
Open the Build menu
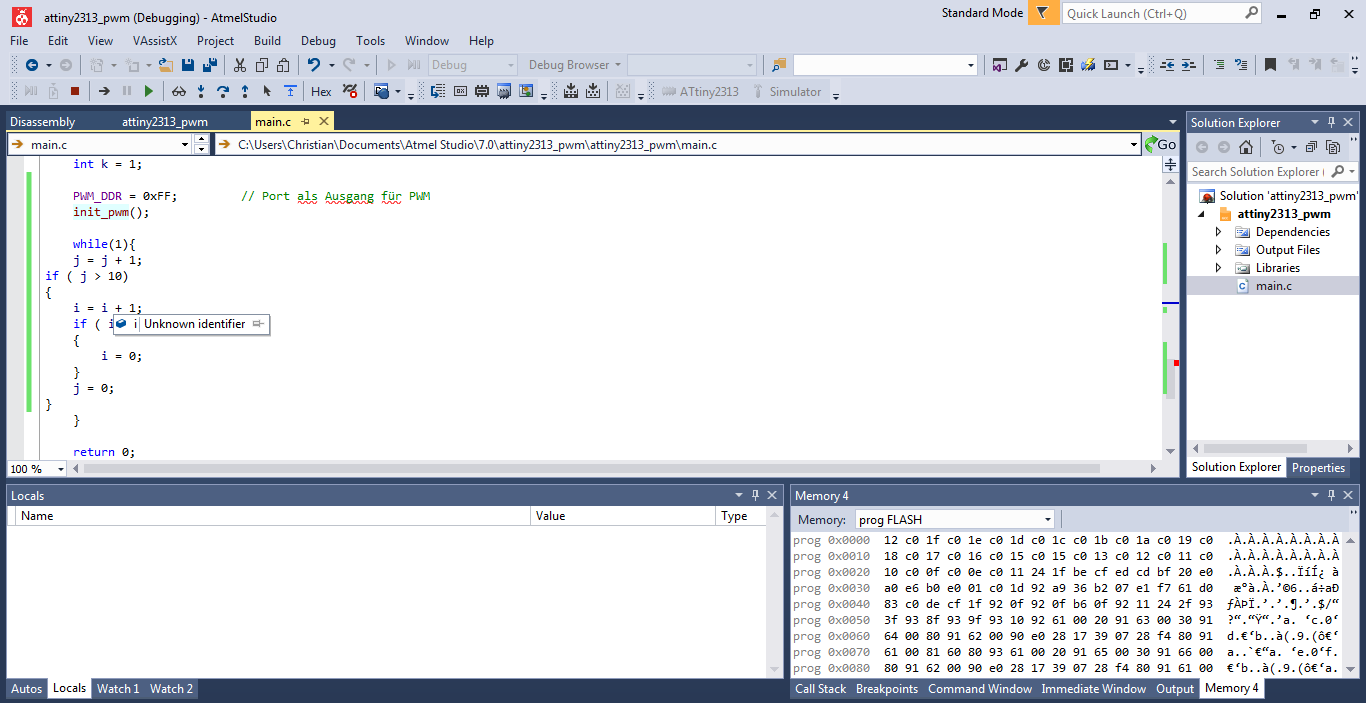(x=267, y=41)
